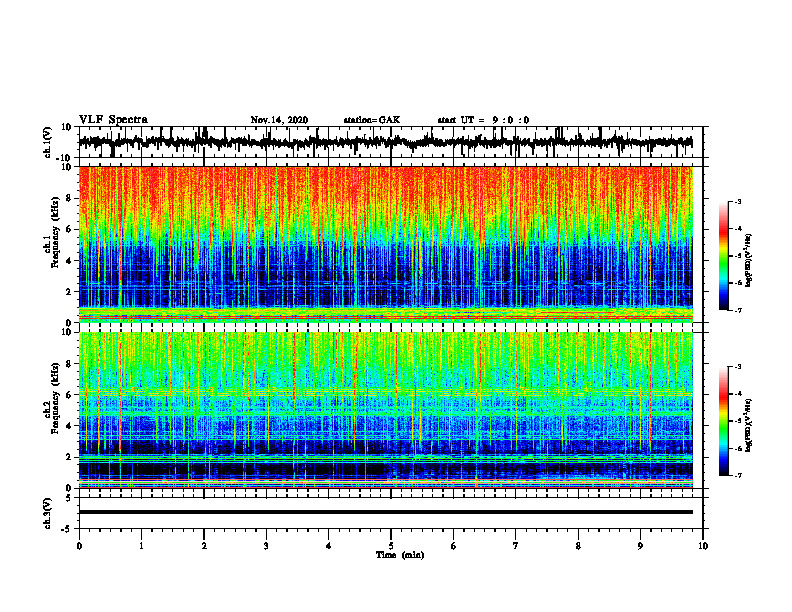Click tick label '10' on the Time axis
Viewport: 792px width, 612px height.
click(703, 546)
